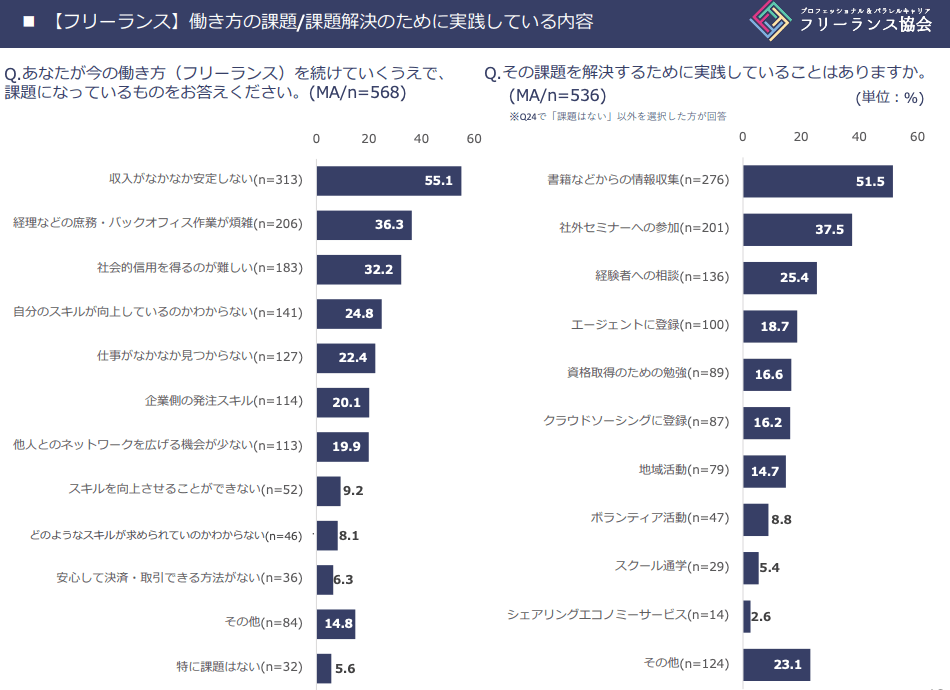Click the 特に課題はない(n=32) label

(239, 665)
